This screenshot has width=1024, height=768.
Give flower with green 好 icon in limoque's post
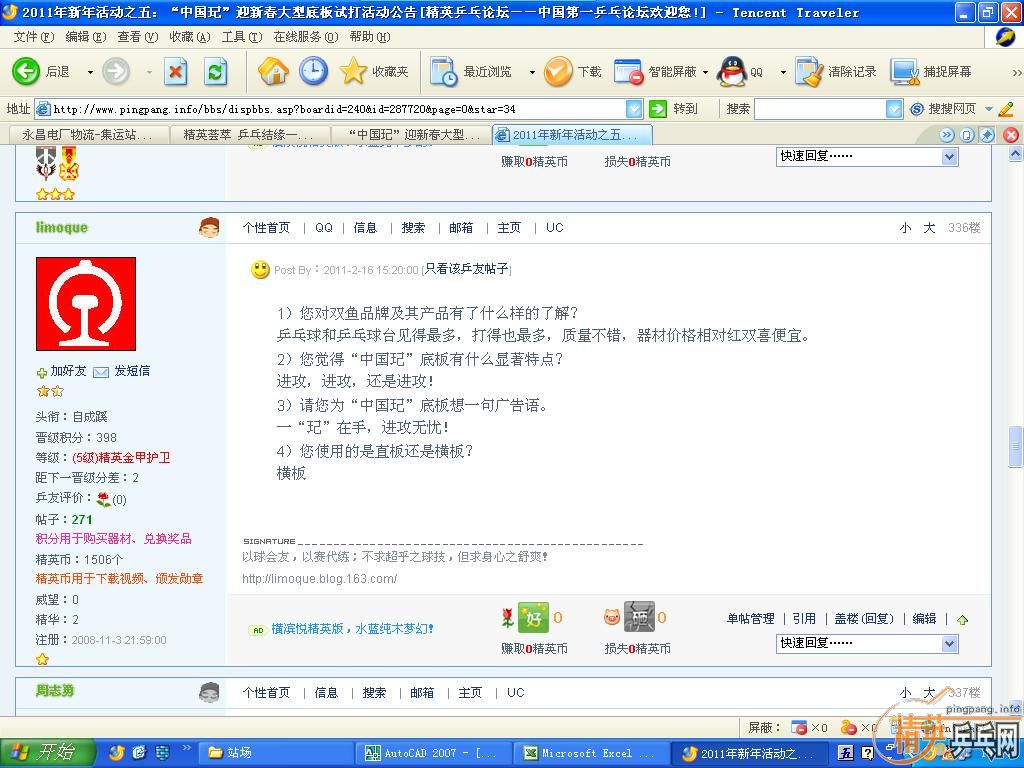533,617
